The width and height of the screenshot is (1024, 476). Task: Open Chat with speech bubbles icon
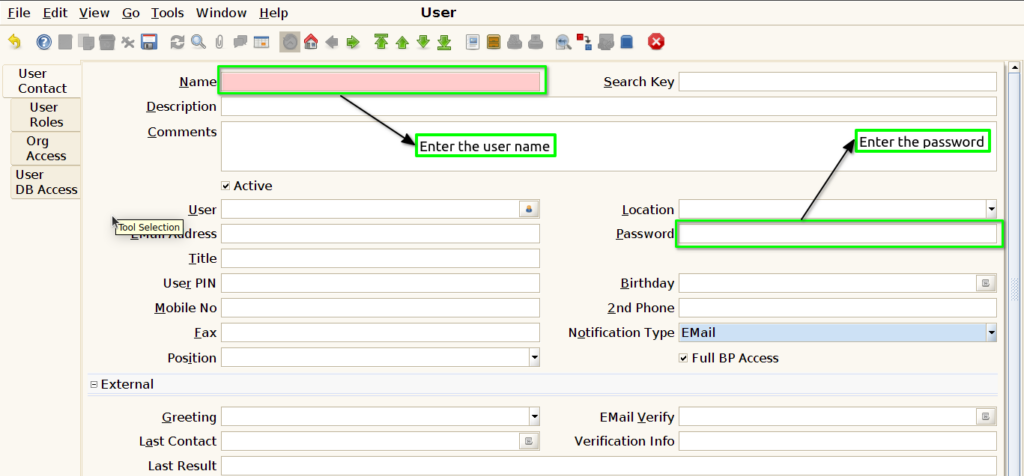coord(240,42)
